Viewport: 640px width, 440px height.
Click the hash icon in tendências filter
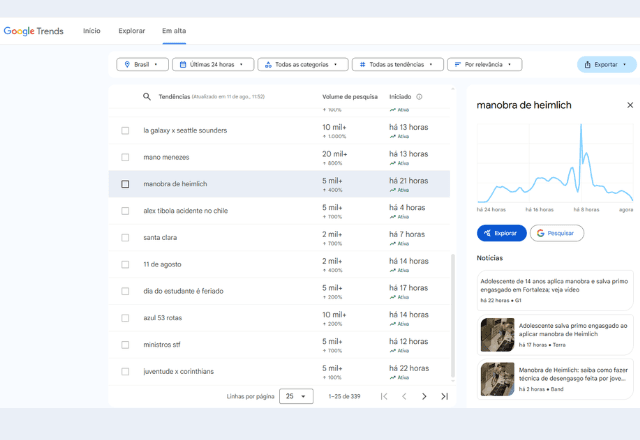[x=362, y=64]
